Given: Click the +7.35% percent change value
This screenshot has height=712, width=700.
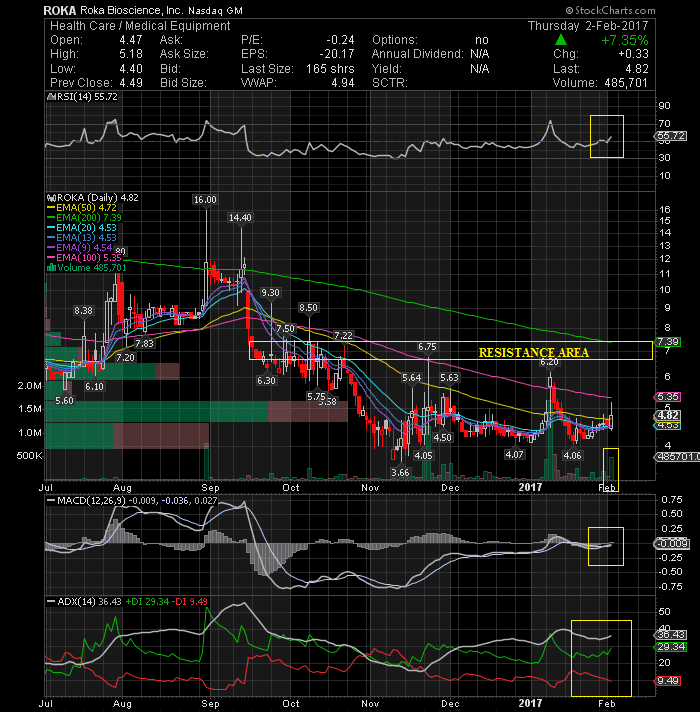Looking at the screenshot, I should (625, 40).
